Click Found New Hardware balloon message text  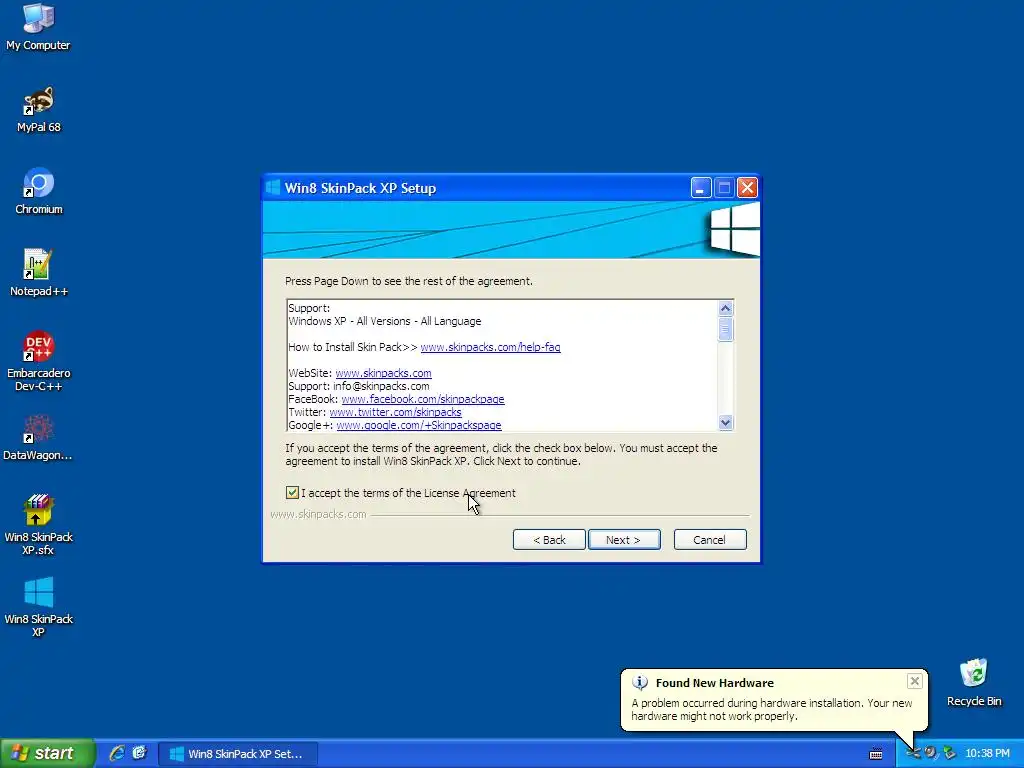[771, 710]
